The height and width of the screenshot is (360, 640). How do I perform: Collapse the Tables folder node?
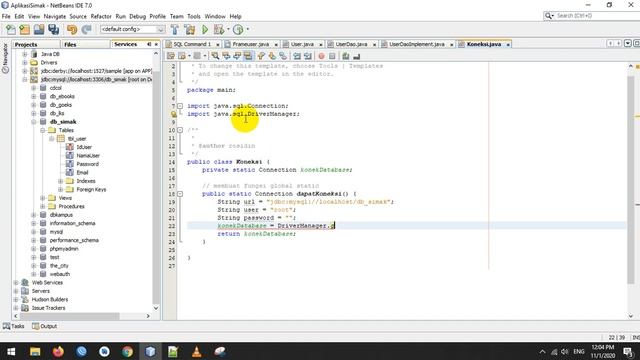tap(42, 130)
